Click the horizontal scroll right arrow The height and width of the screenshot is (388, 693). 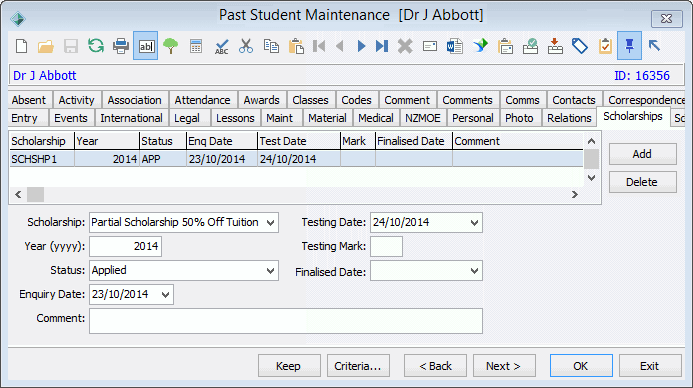[575, 194]
